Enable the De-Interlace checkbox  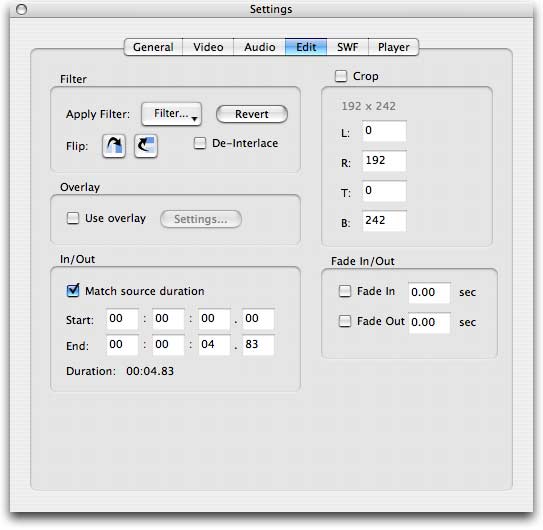pos(200,143)
